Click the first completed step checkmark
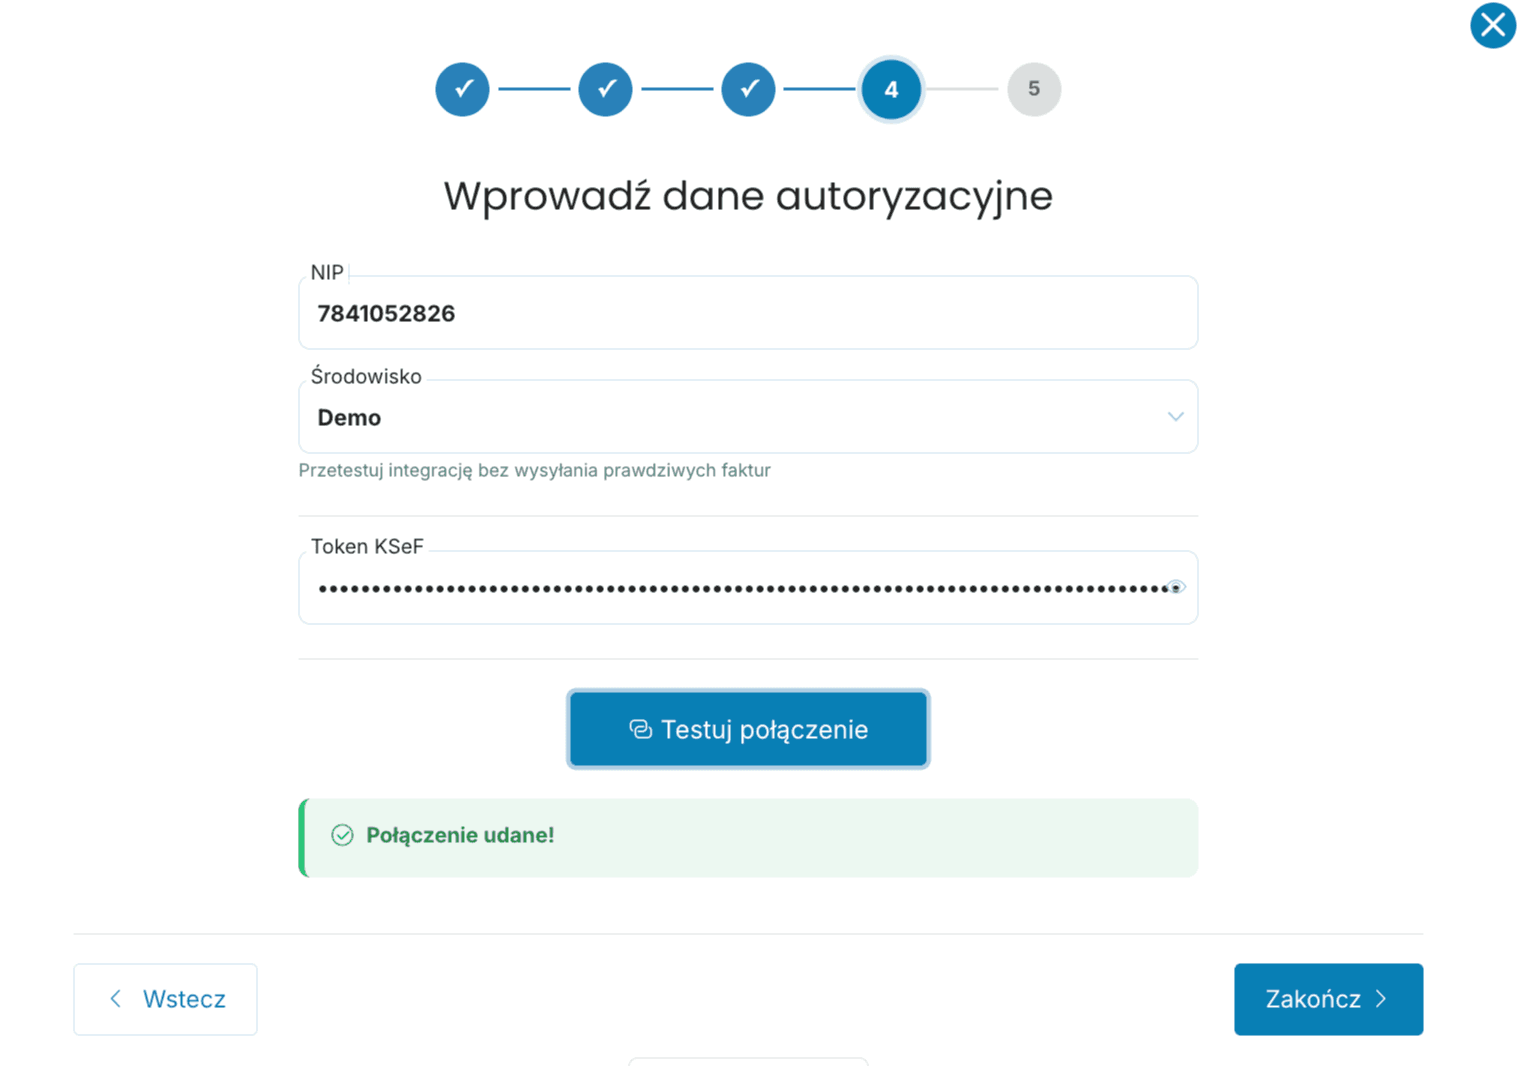This screenshot has width=1536, height=1066. 462,89
